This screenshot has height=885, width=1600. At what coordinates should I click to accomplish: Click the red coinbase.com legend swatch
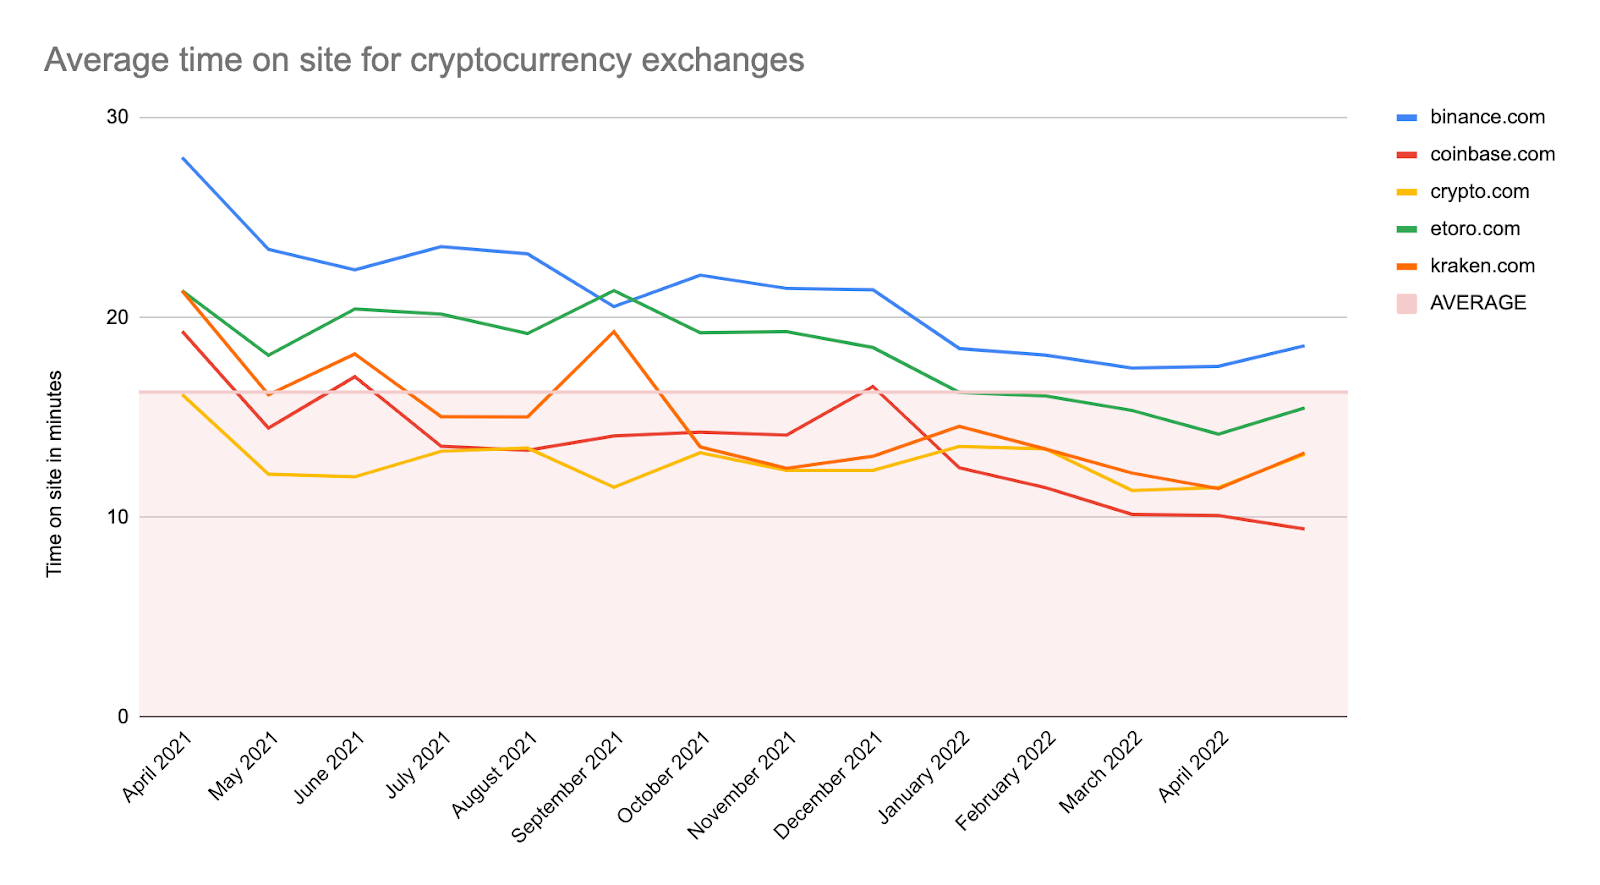click(x=1407, y=155)
